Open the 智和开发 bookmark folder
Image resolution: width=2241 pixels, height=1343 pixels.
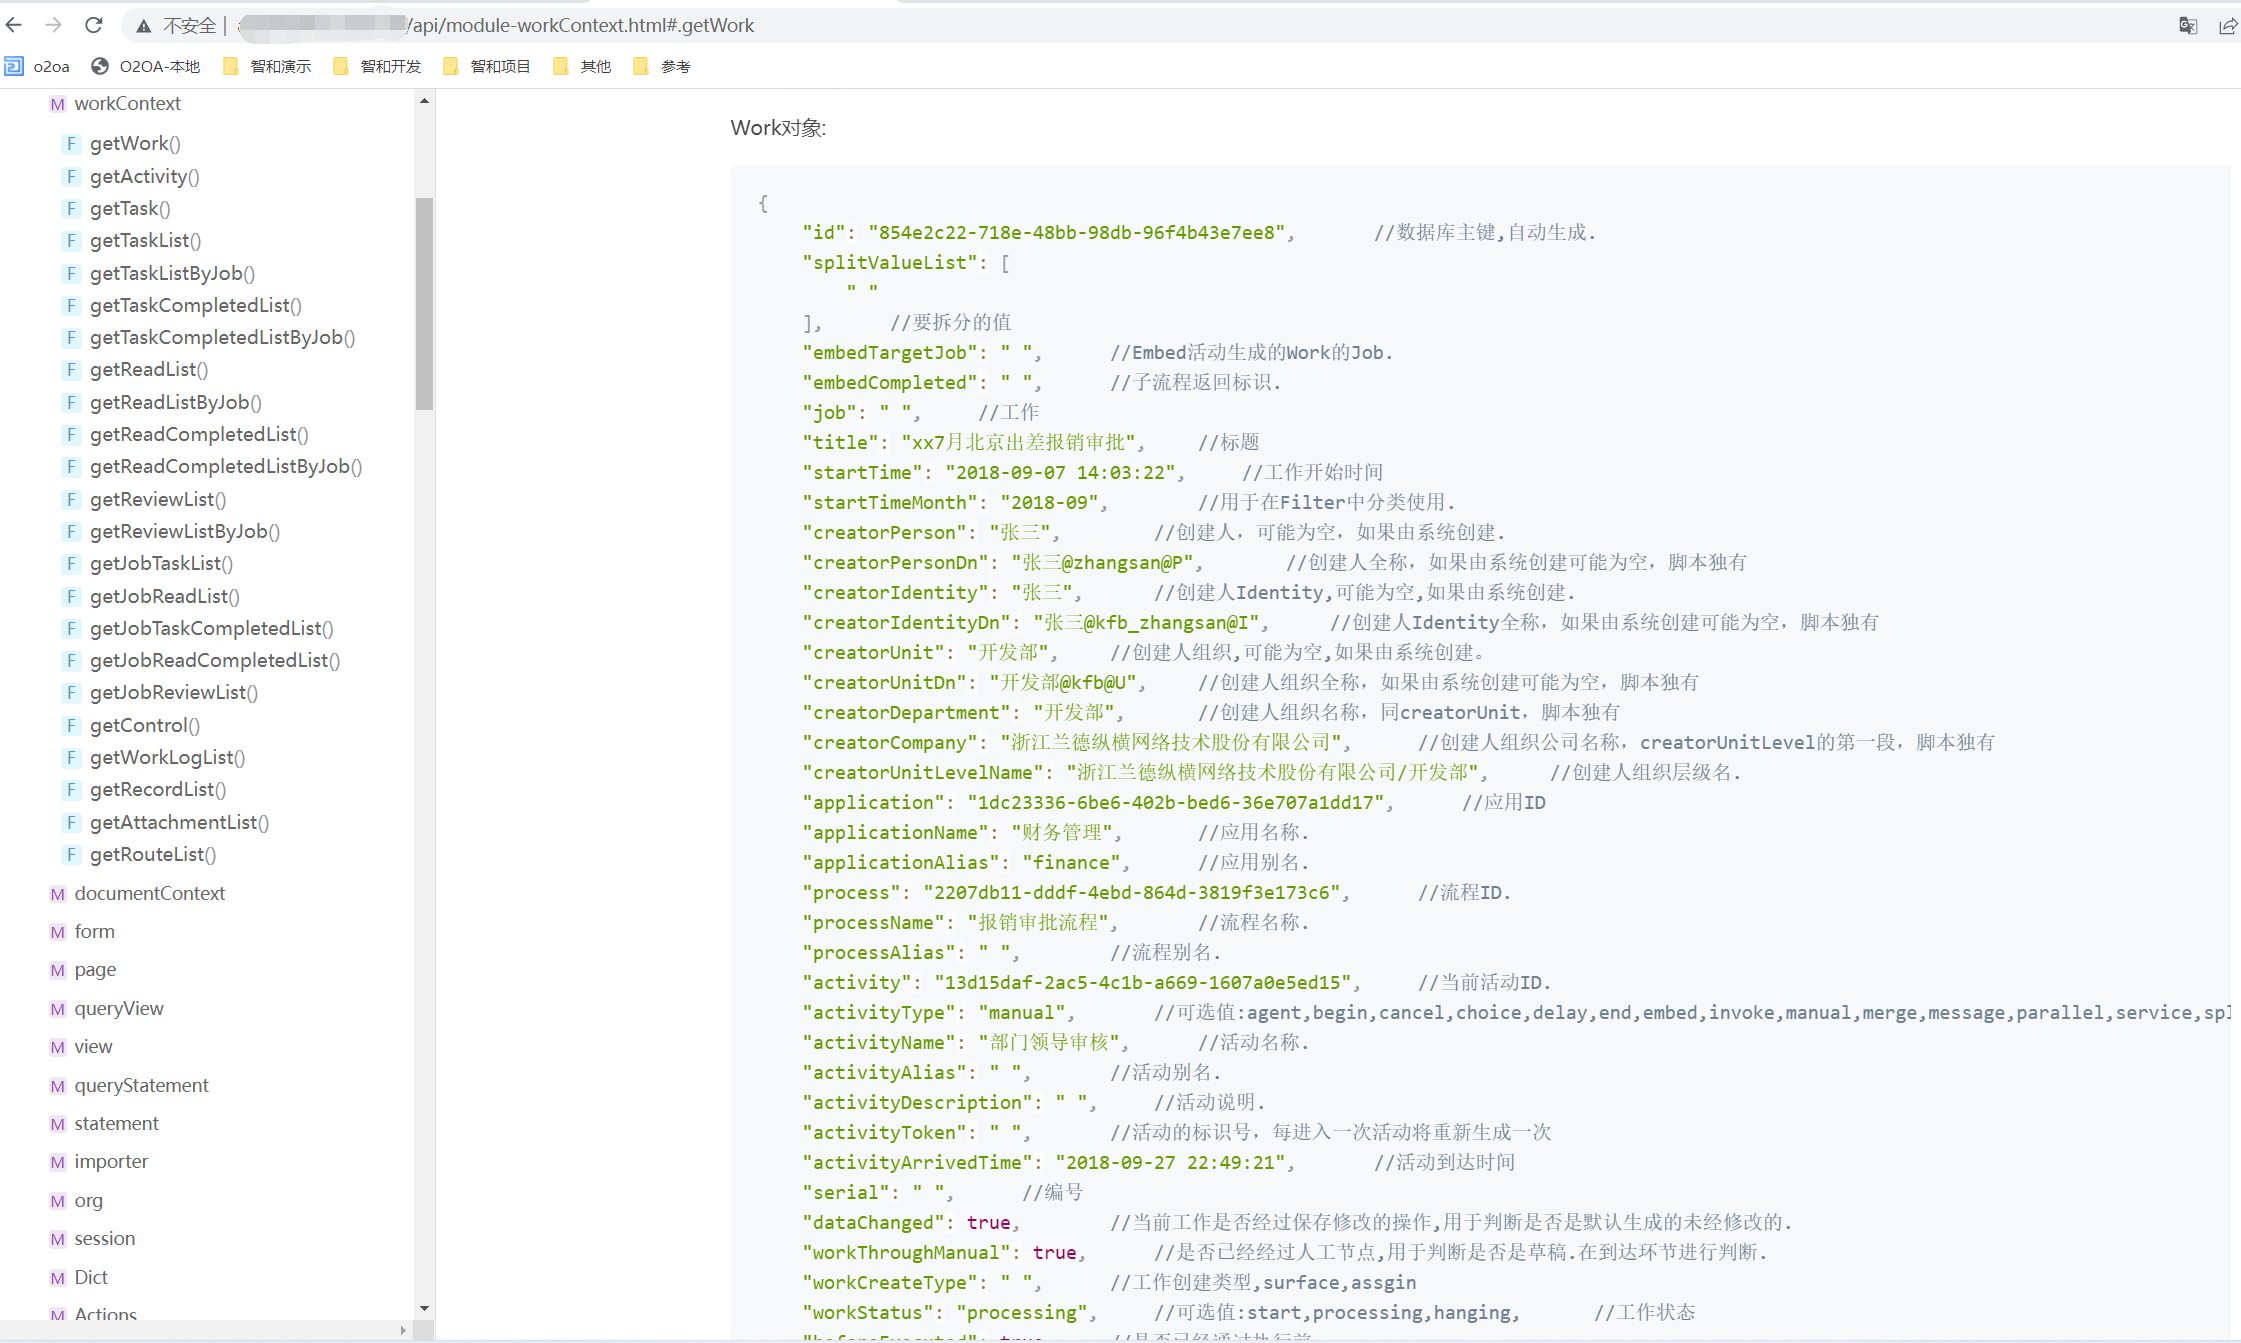(378, 66)
